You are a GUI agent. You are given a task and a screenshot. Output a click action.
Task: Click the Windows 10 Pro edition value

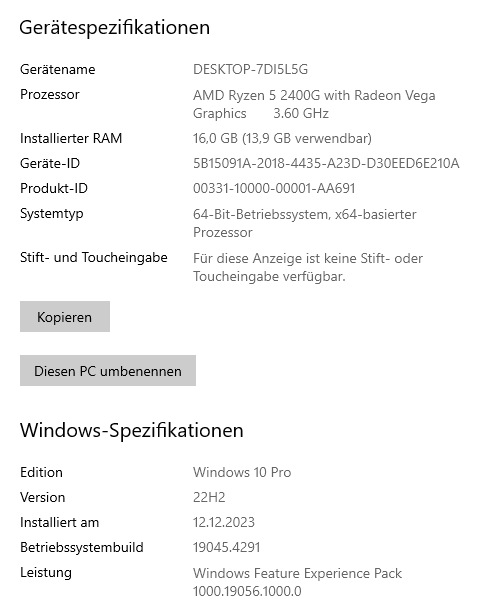pyautogui.click(x=242, y=472)
